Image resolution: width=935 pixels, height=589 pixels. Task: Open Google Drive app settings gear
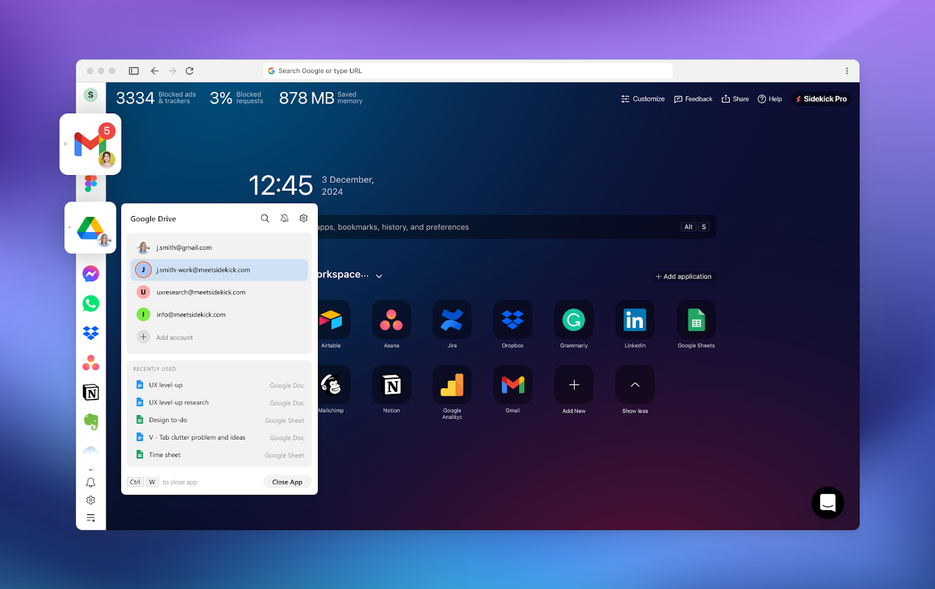click(x=304, y=218)
